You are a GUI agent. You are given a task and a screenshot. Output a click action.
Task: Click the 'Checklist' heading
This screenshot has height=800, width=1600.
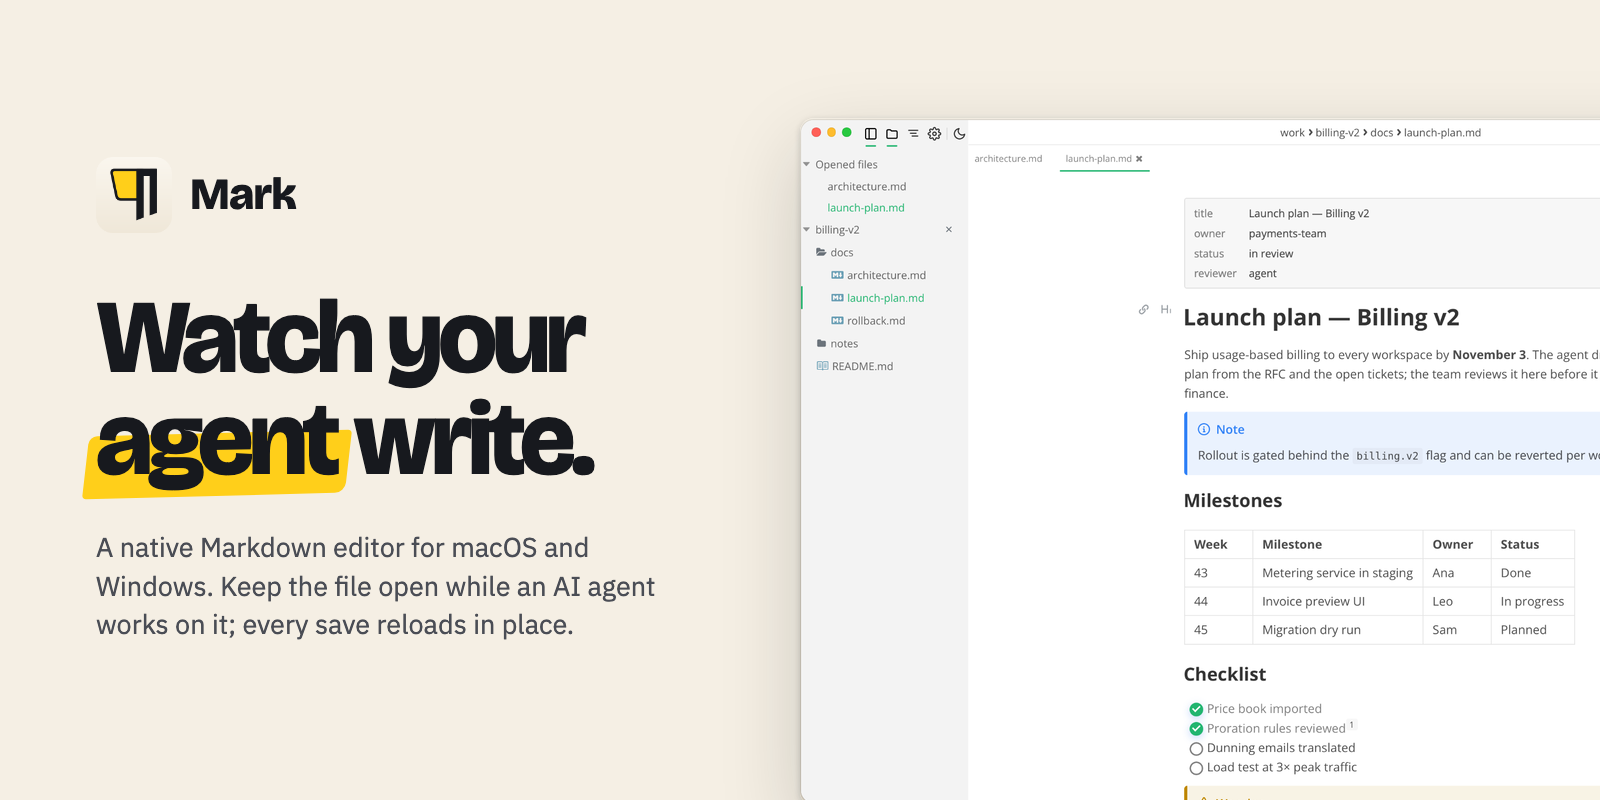pyautogui.click(x=1225, y=675)
